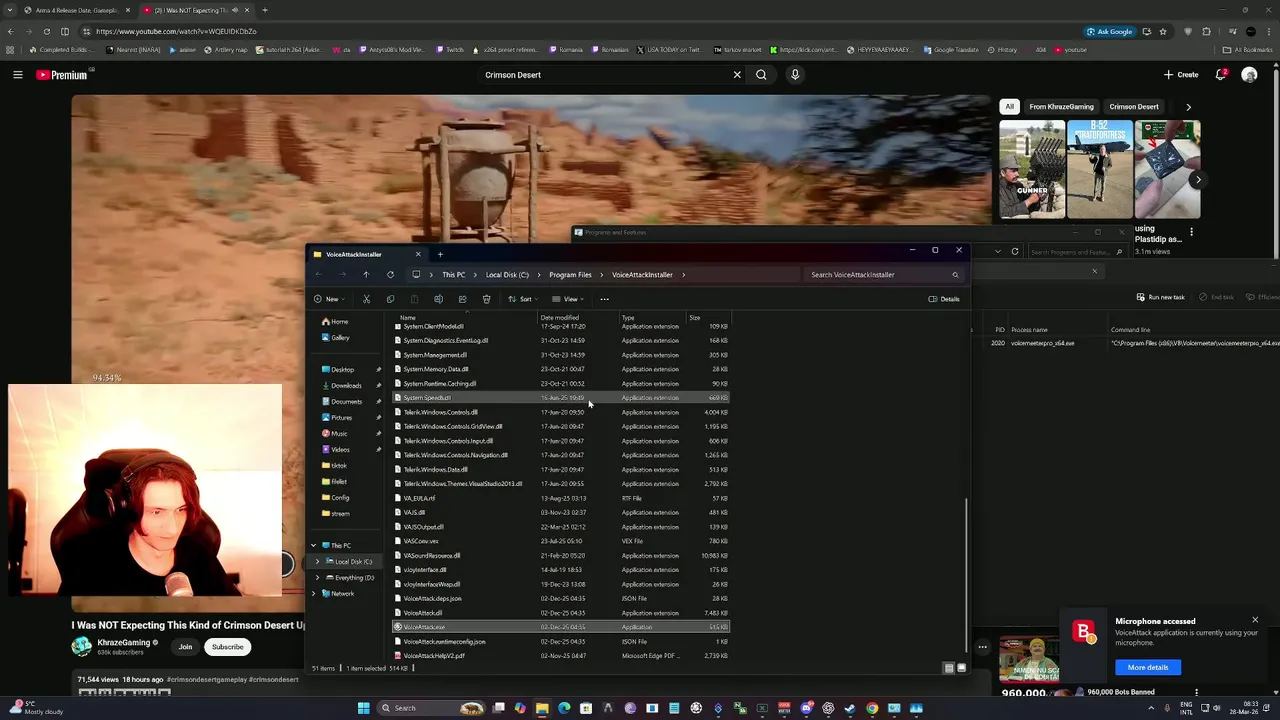Viewport: 1280px width, 720px height.
Task: Click Explorer's Up arrow navigation button
Action: click(x=366, y=275)
